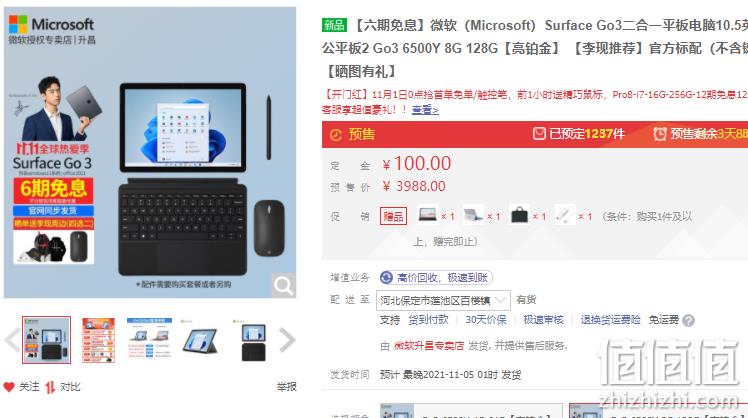The width and height of the screenshot is (748, 418).
Task: Click the 高价回收 recycle icon
Action: pyautogui.click(x=386, y=277)
